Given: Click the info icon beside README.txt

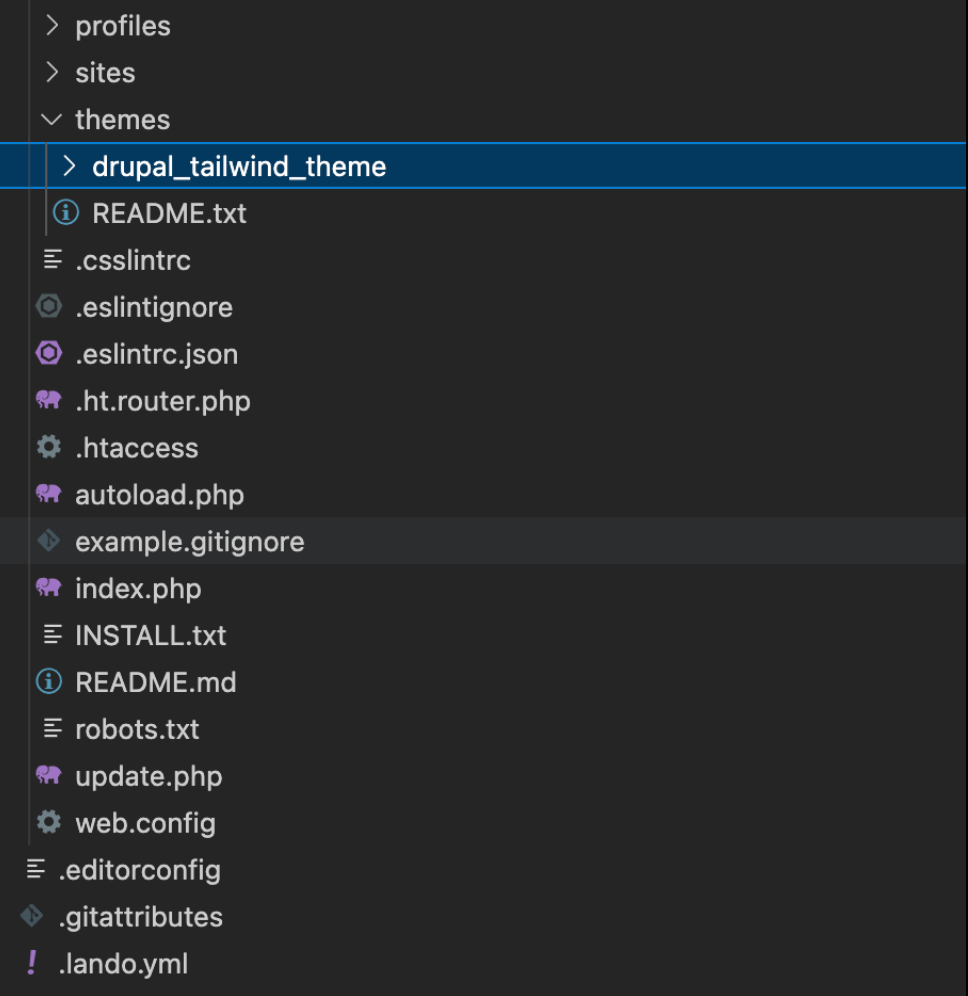Looking at the screenshot, I should 65,213.
